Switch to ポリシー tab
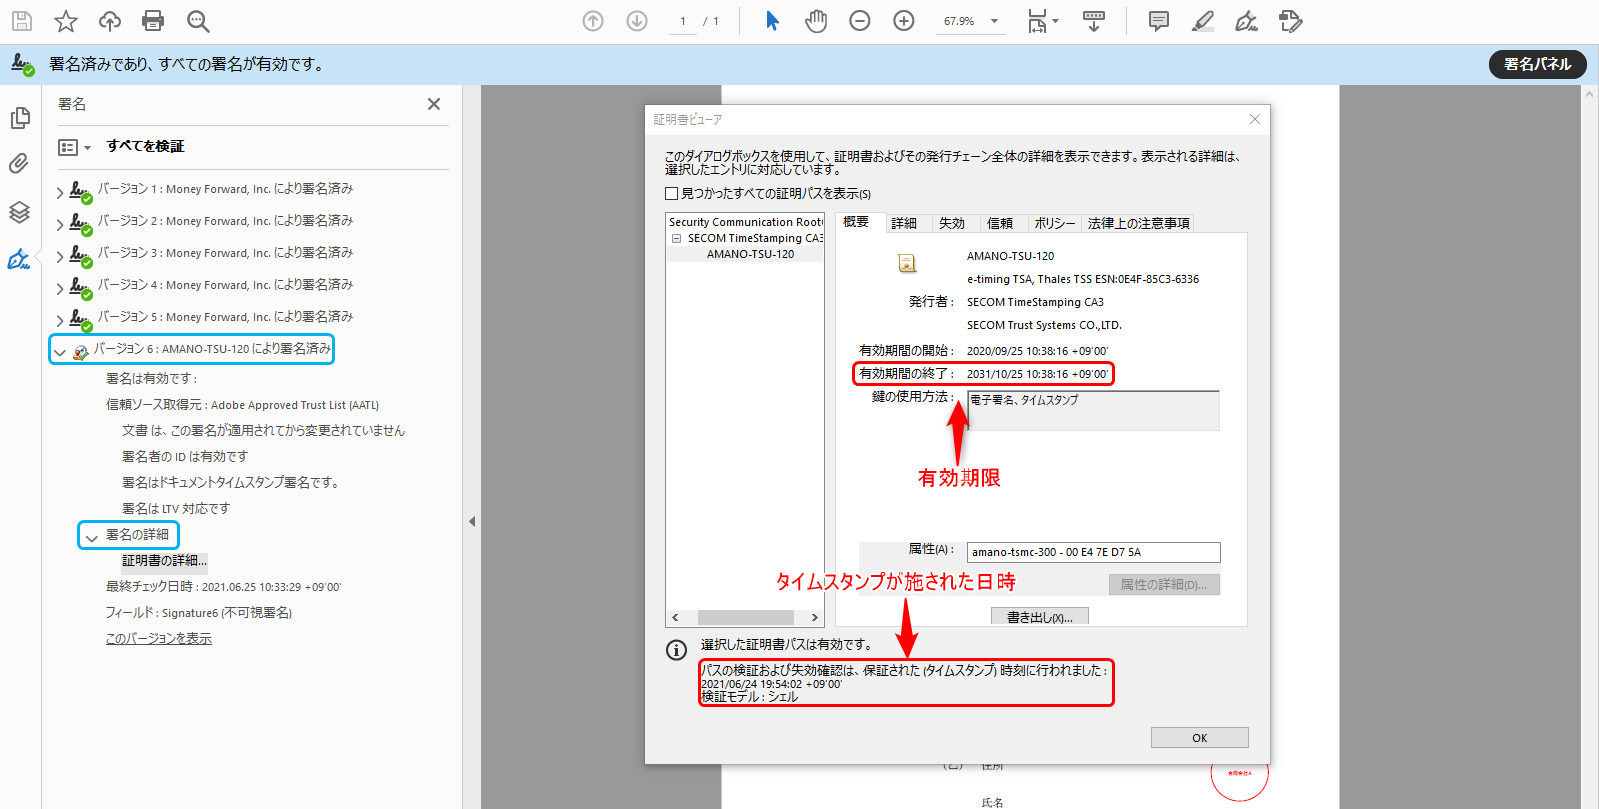The width and height of the screenshot is (1599, 809). 1055,223
